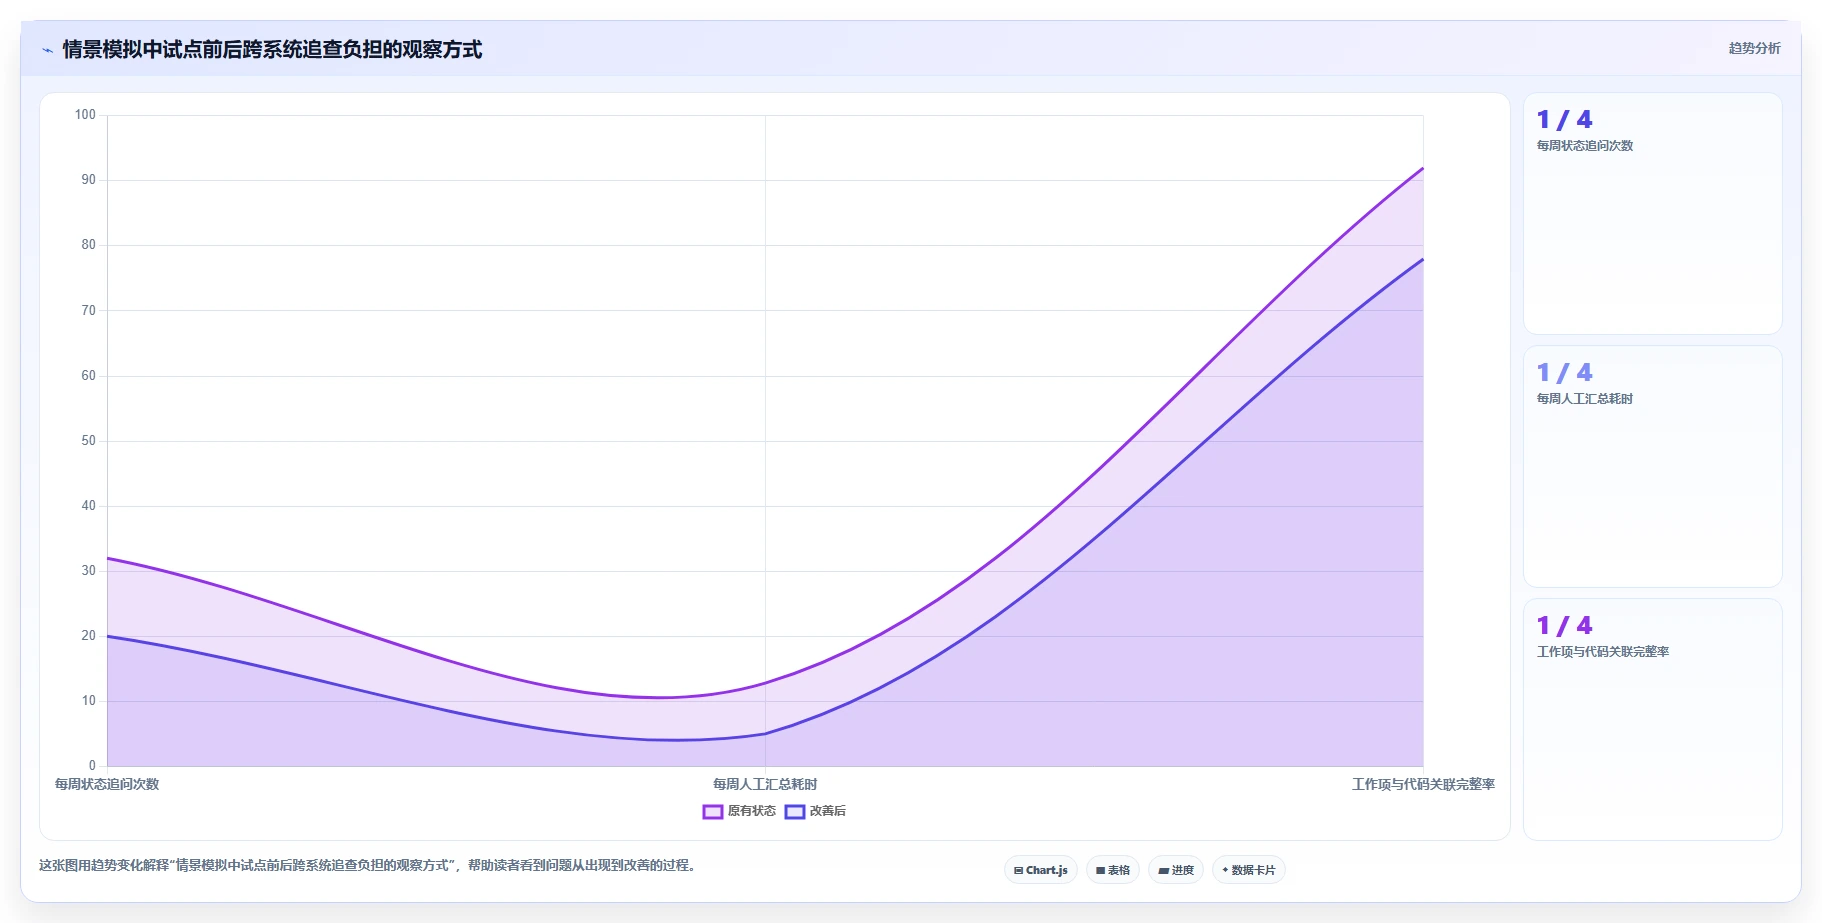Click the 1 / 4 value above 每周状态追问次数
This screenshot has width=1822, height=923.
click(1564, 120)
